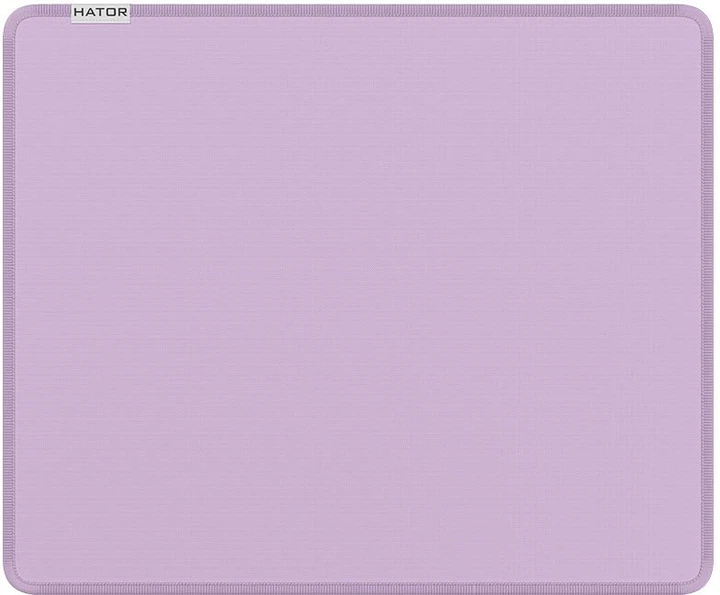Click the center of the purple mouse pad
This screenshot has height=595, width=720.
pyautogui.click(x=360, y=300)
